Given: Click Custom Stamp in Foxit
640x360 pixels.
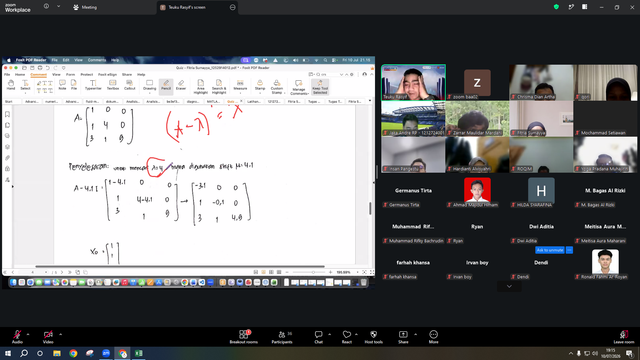Looking at the screenshot, I should coord(276,87).
